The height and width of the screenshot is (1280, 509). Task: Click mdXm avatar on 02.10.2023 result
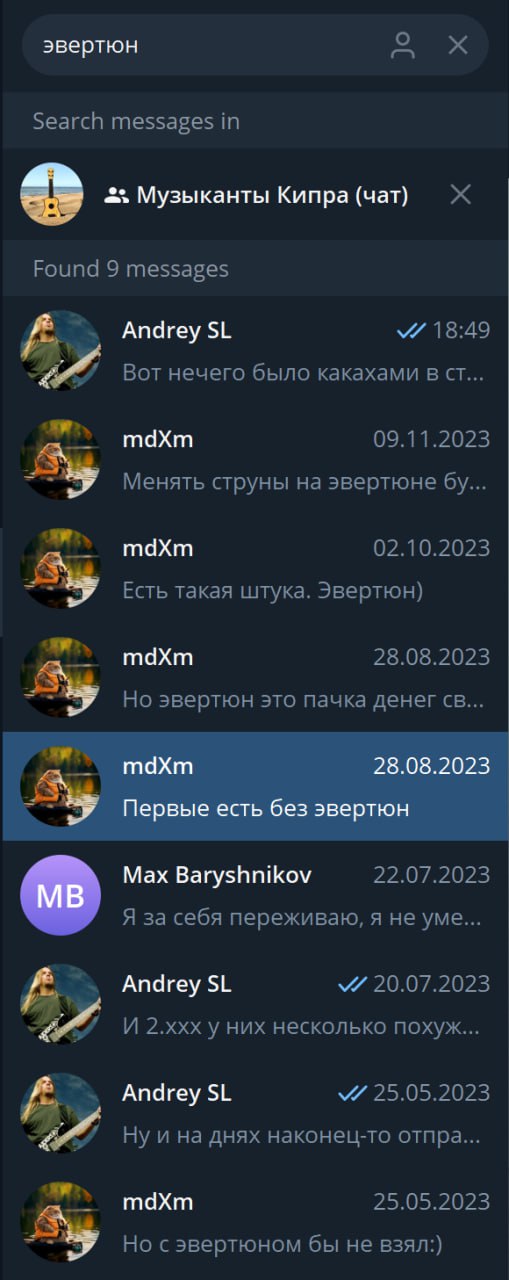(x=61, y=568)
